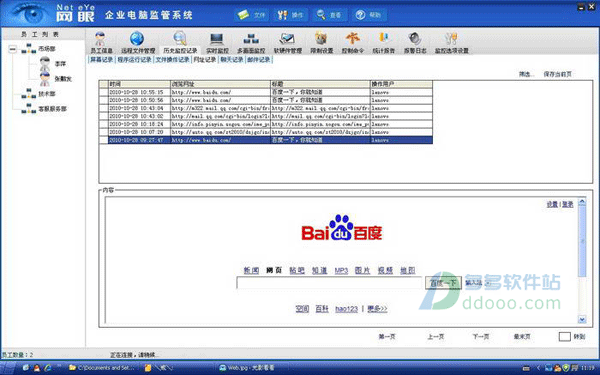Open the 报警日志 speaker icon
The height and width of the screenshot is (375, 600).
[x=415, y=42]
